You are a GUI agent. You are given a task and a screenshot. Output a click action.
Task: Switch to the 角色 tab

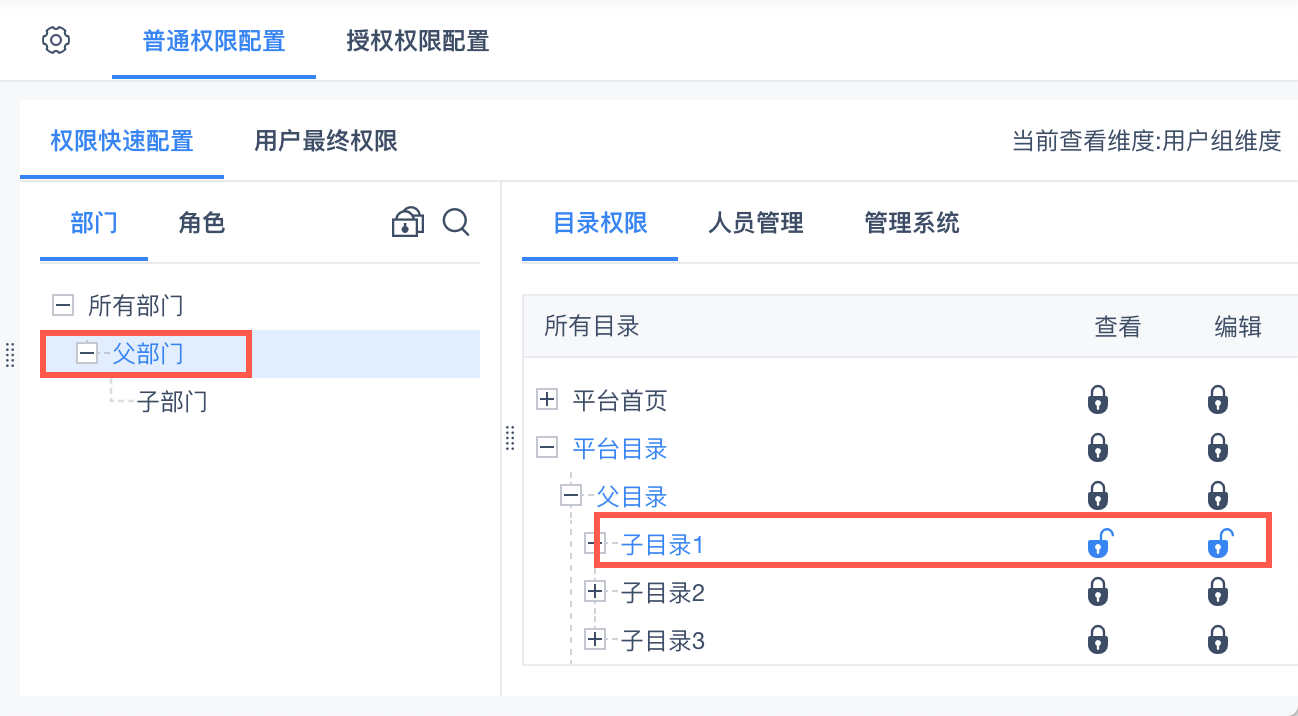click(202, 222)
